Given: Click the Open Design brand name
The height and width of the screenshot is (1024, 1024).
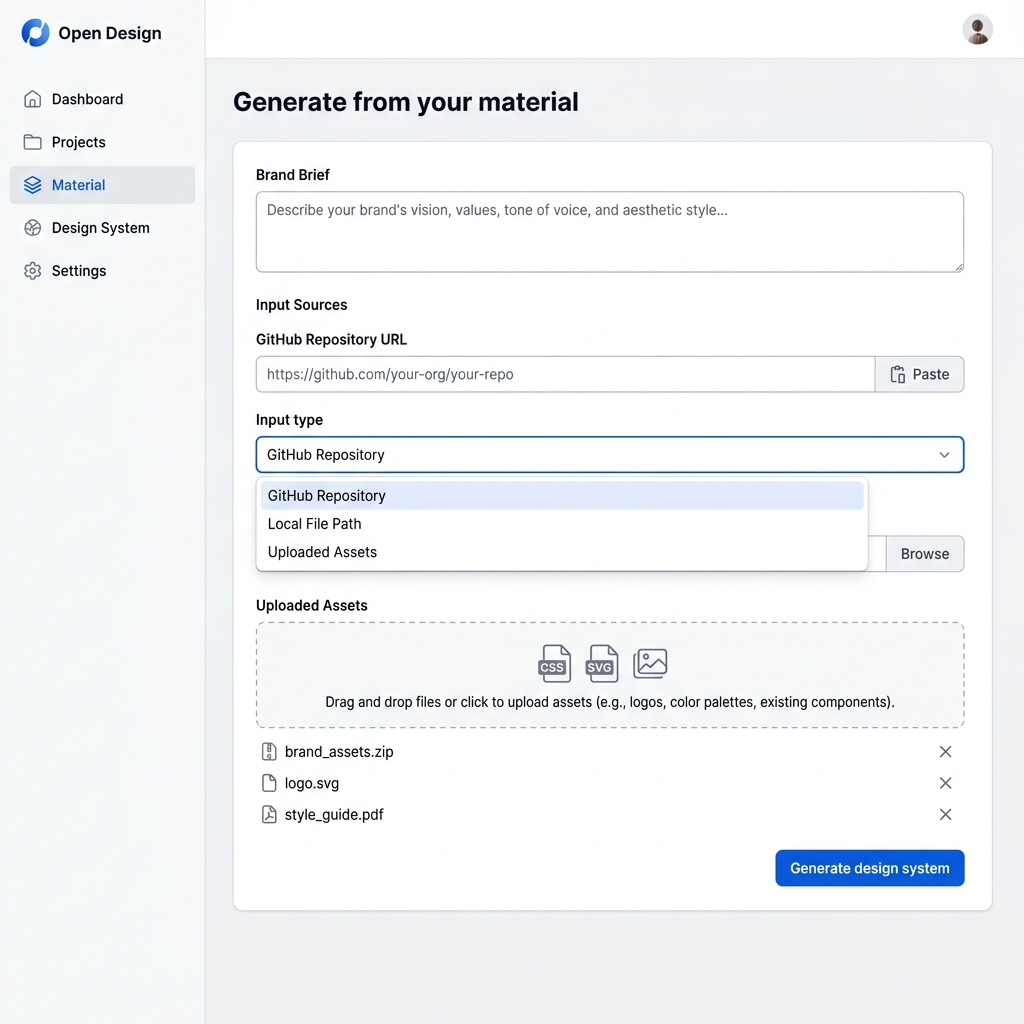Looking at the screenshot, I should point(110,33).
